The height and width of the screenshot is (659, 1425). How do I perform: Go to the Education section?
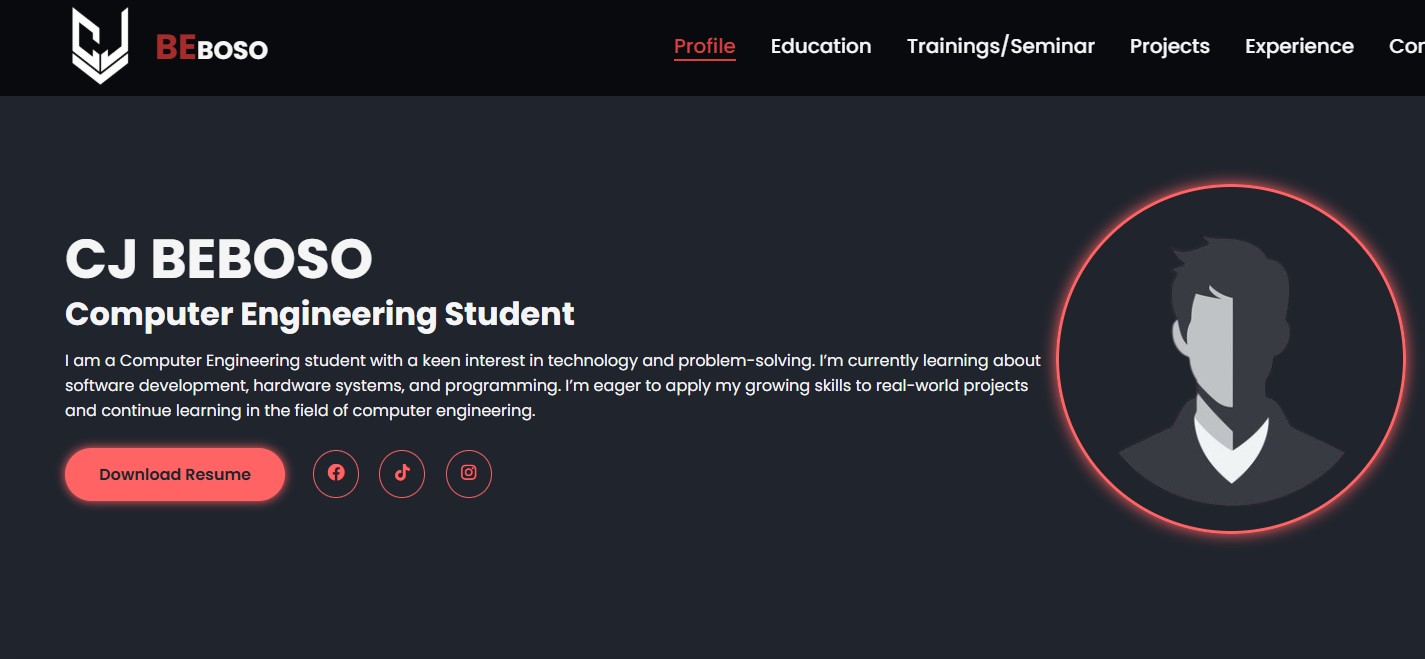click(821, 46)
